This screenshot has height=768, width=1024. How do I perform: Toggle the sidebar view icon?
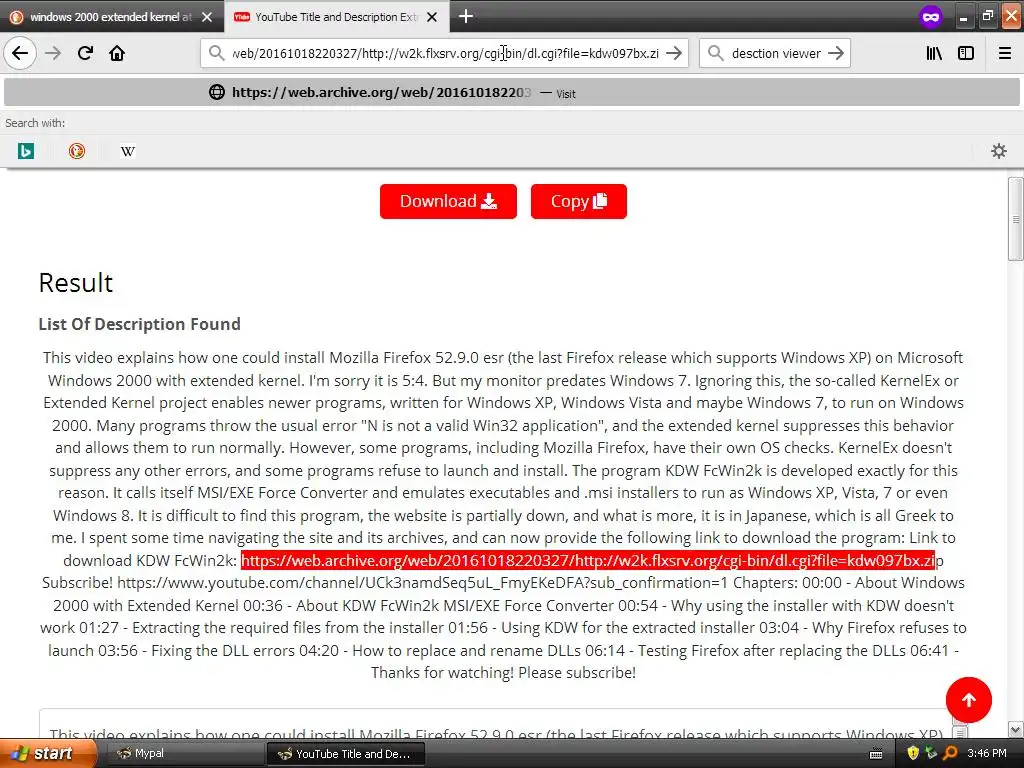click(x=966, y=53)
